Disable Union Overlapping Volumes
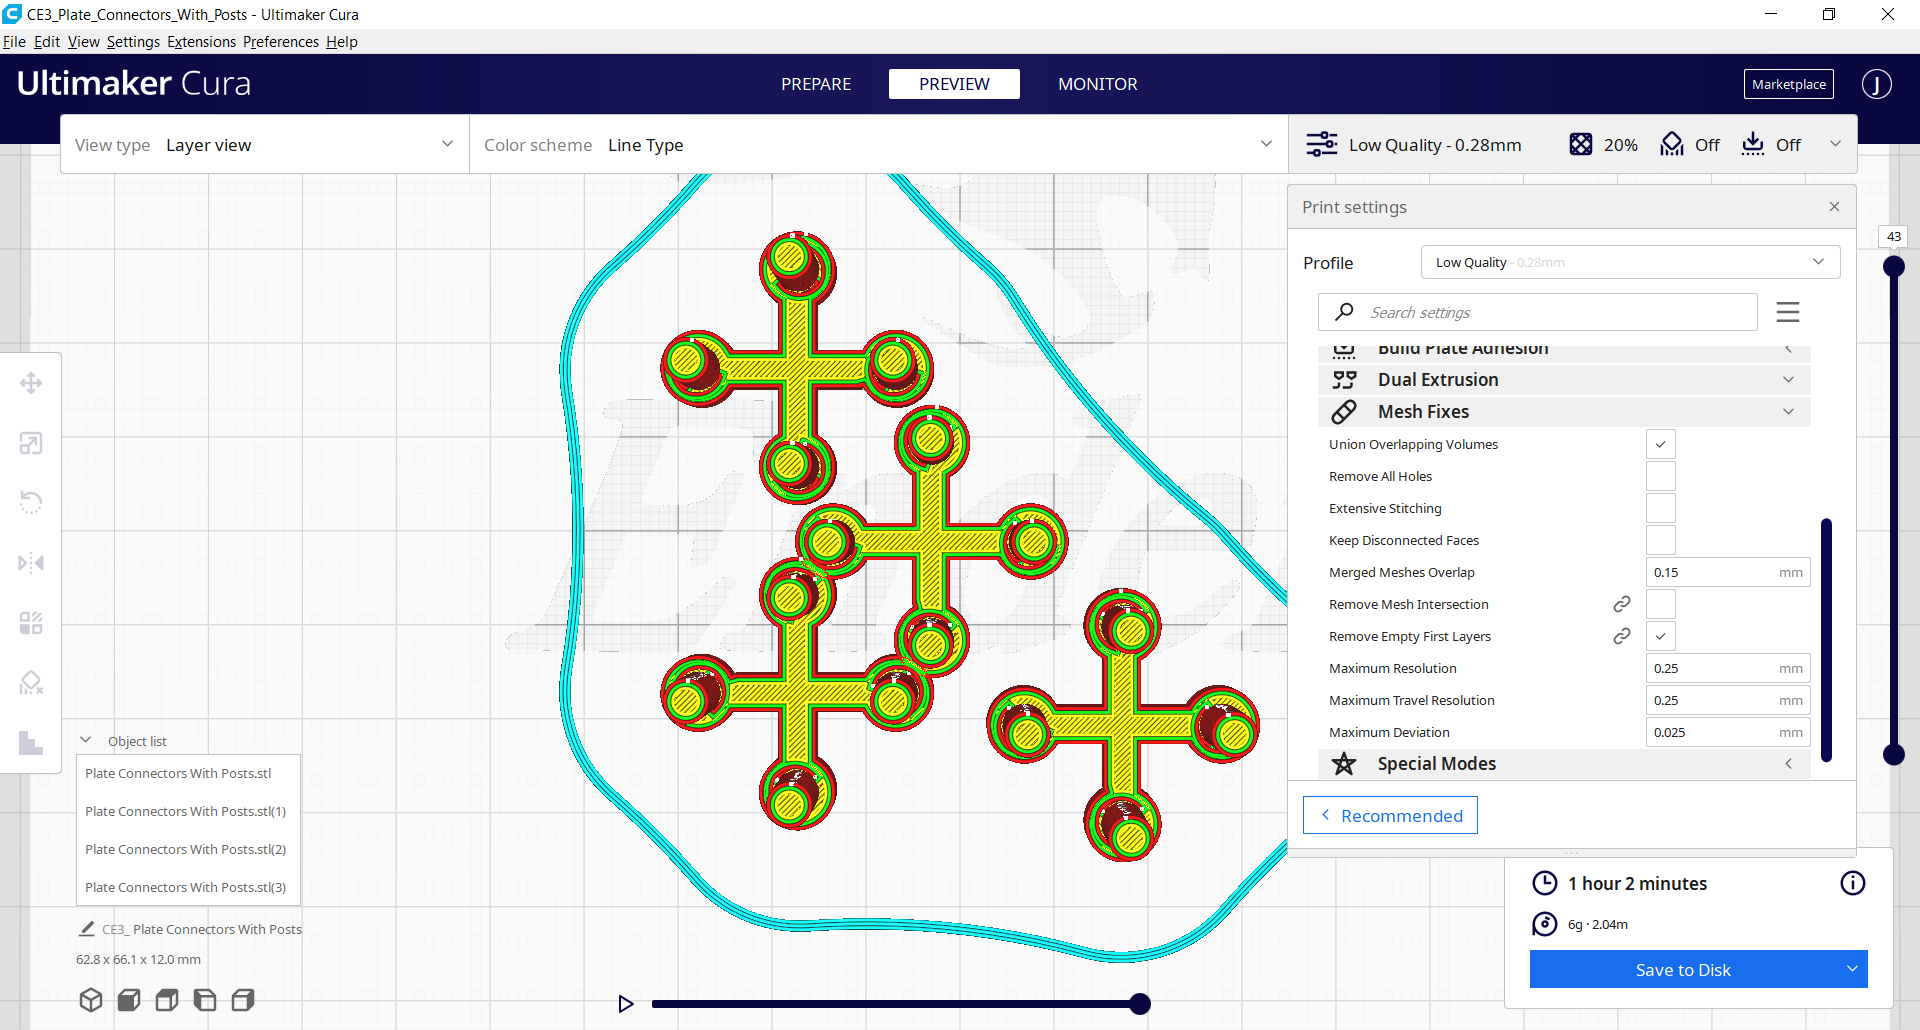This screenshot has width=1920, height=1030. (1661, 443)
